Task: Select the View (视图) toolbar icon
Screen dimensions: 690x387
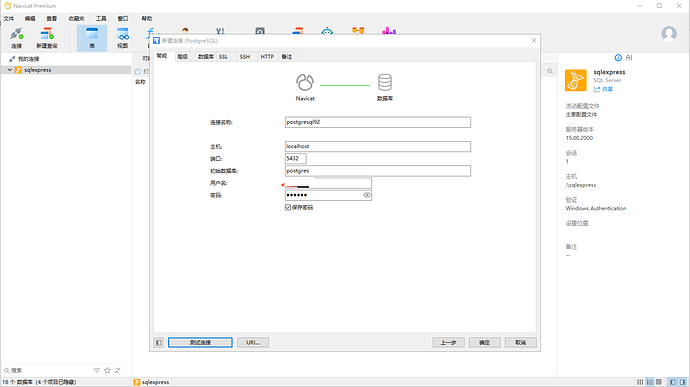Action: 122,38
